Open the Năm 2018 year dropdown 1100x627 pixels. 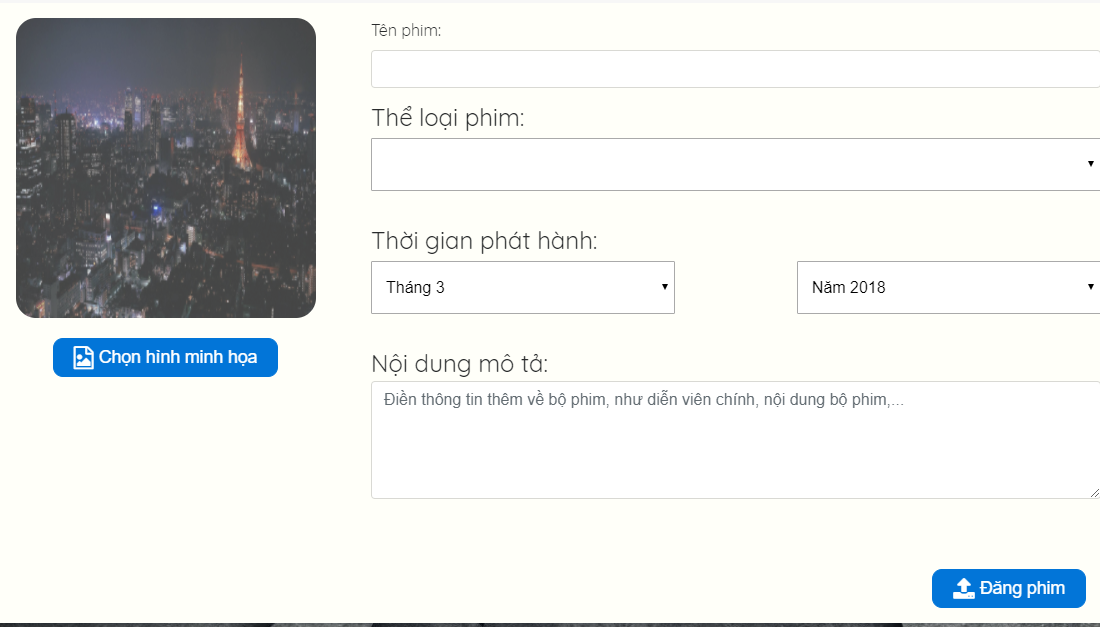point(945,287)
